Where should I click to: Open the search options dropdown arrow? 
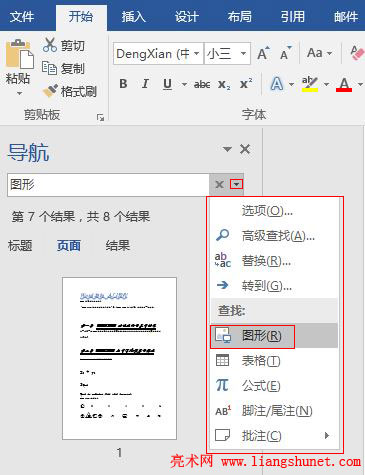(x=236, y=184)
